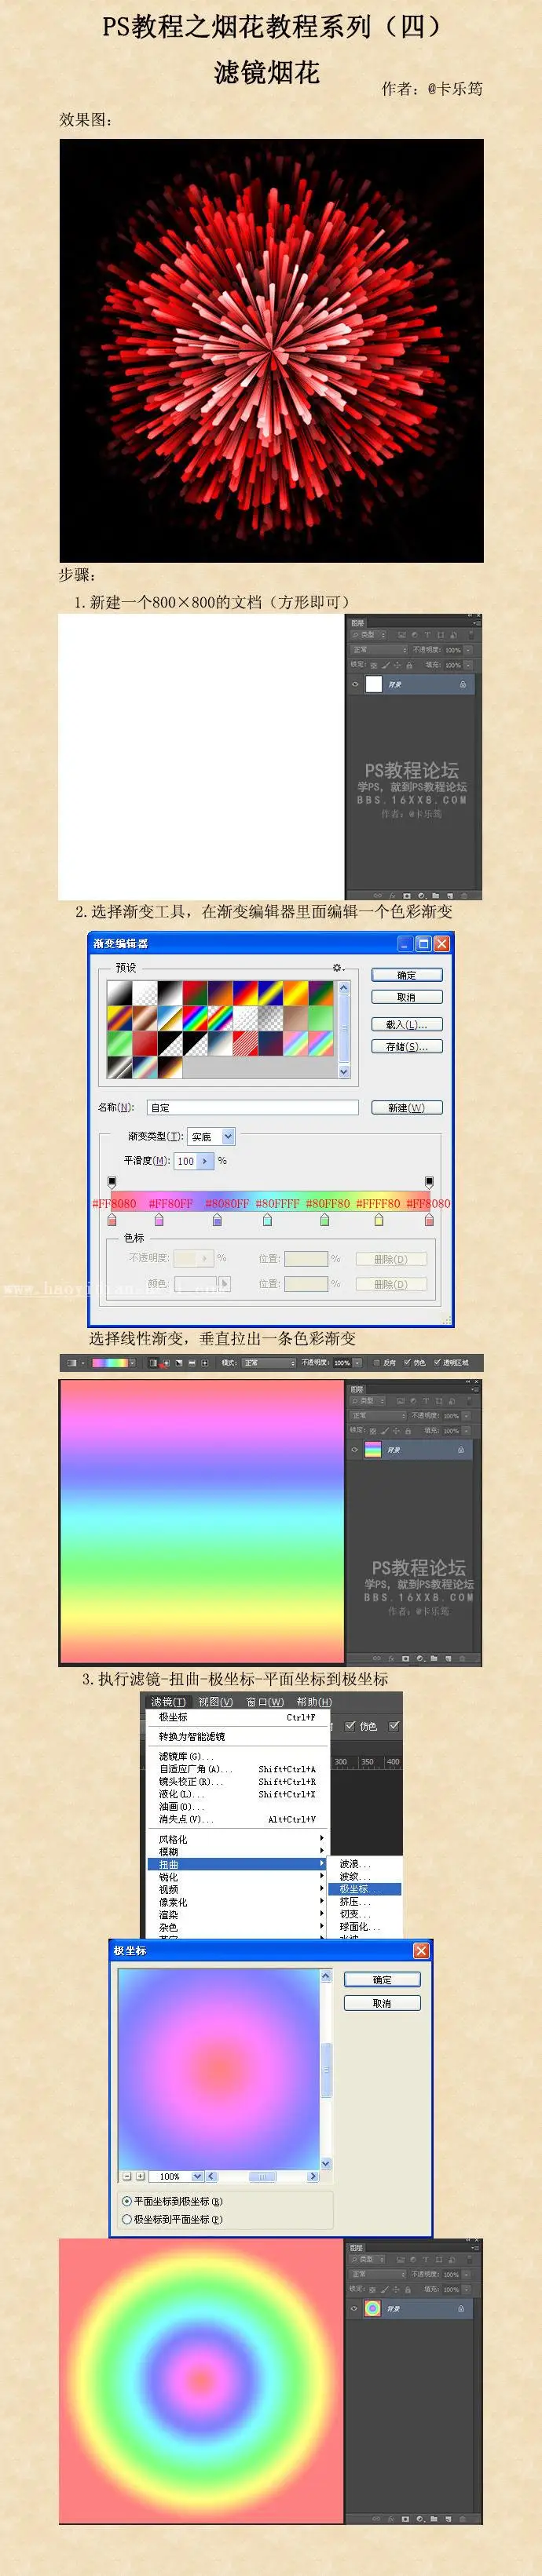Hide the circular-gradient 背景 layer eye icon

tap(354, 2309)
